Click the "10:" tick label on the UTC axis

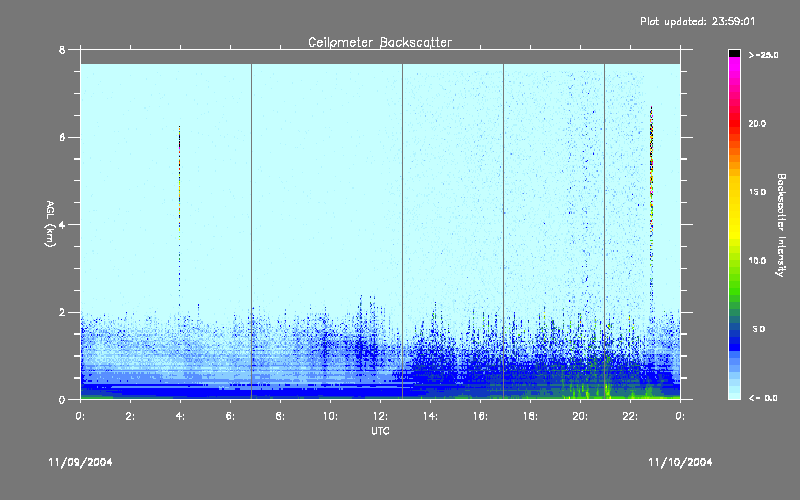(x=330, y=416)
